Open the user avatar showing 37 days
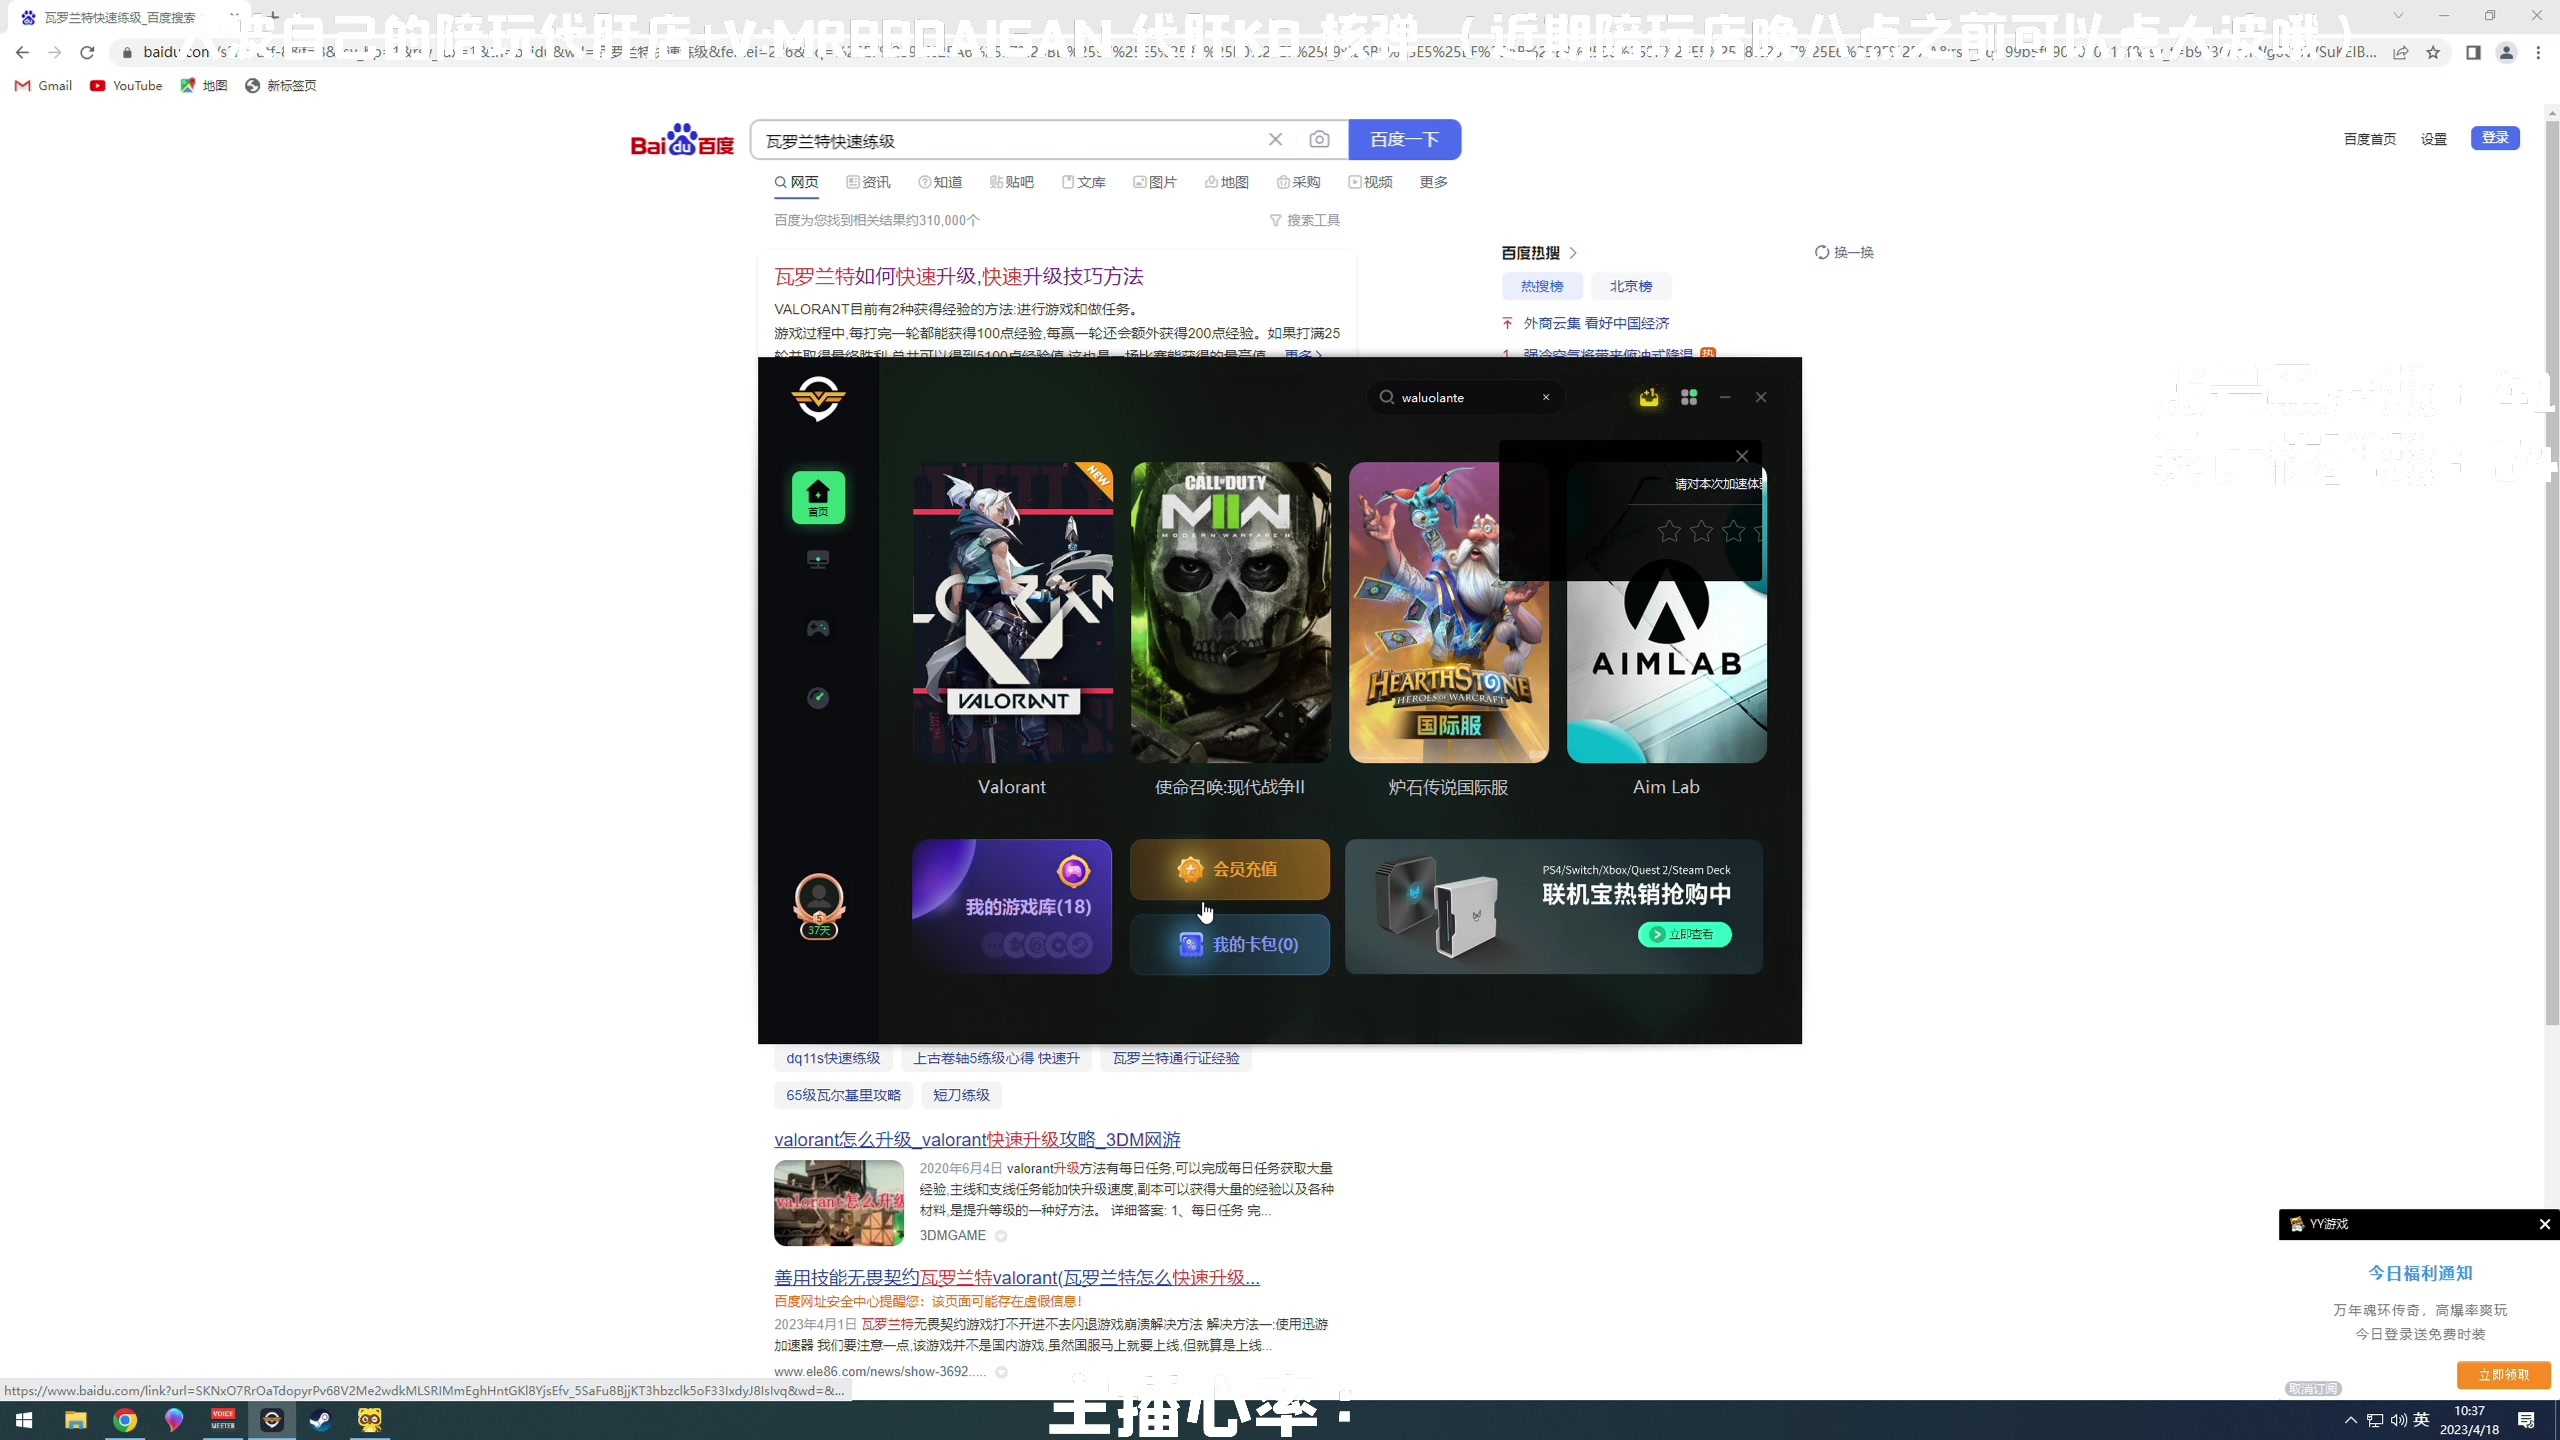 pos(819,906)
